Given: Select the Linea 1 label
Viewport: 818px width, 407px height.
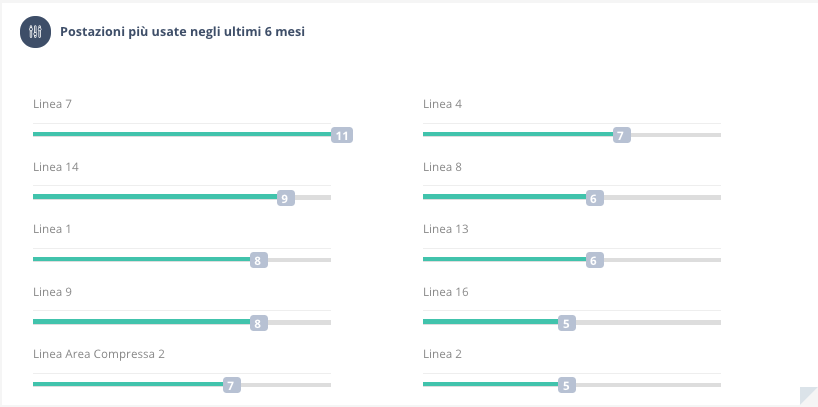Looking at the screenshot, I should [x=52, y=229].
